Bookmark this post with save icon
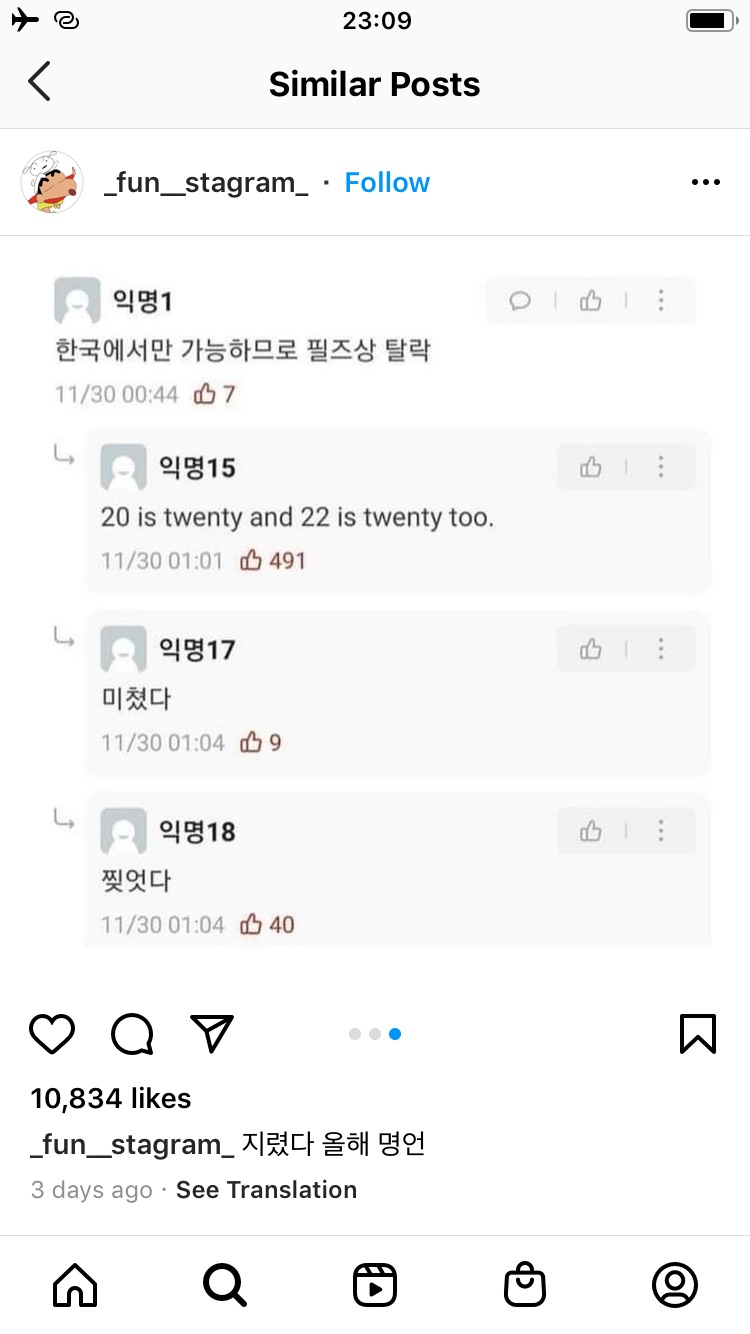This screenshot has width=750, height=1334. pyautogui.click(x=697, y=1033)
